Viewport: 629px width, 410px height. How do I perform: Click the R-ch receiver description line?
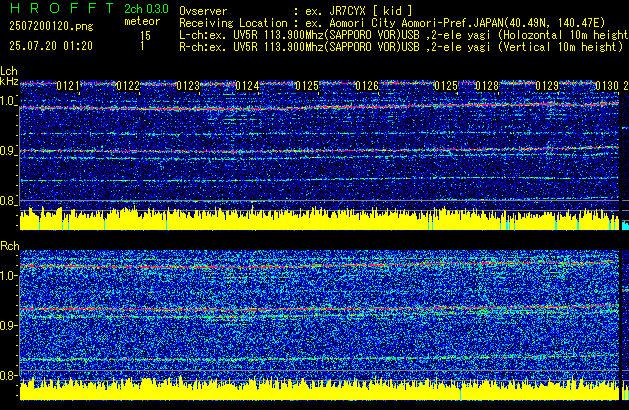pos(401,47)
